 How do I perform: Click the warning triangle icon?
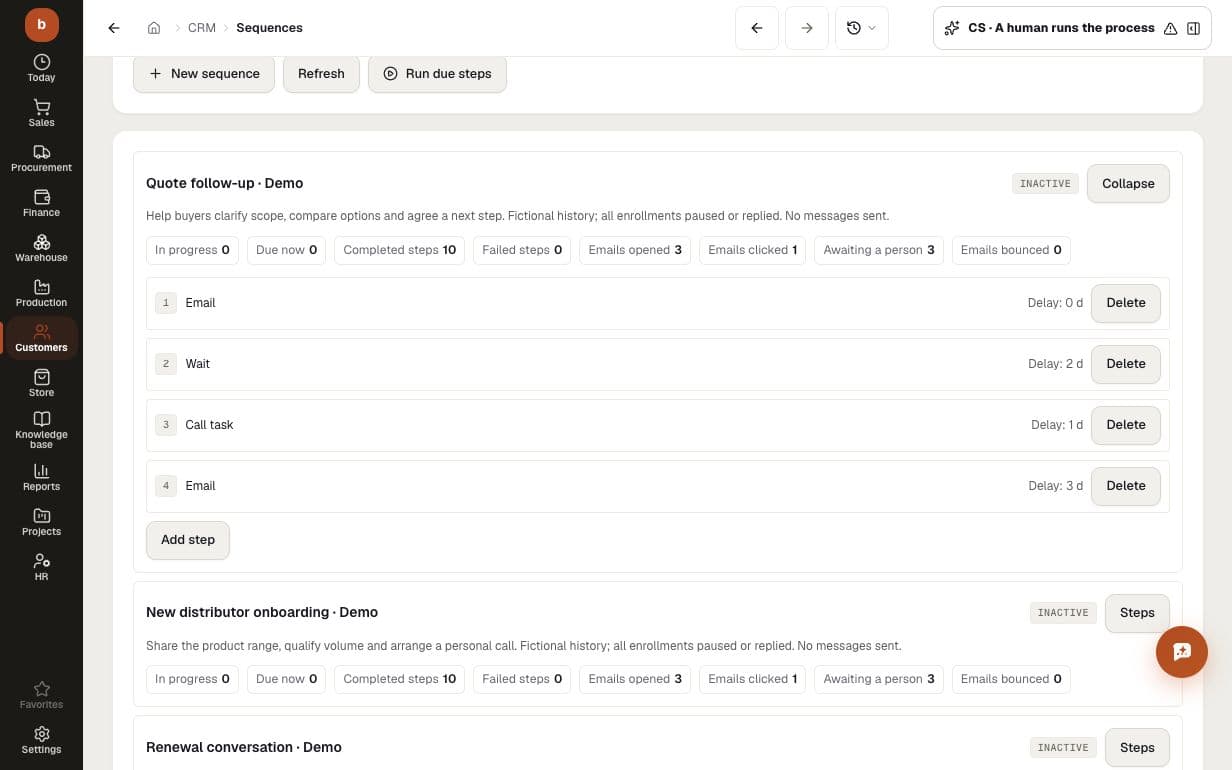pyautogui.click(x=1171, y=28)
